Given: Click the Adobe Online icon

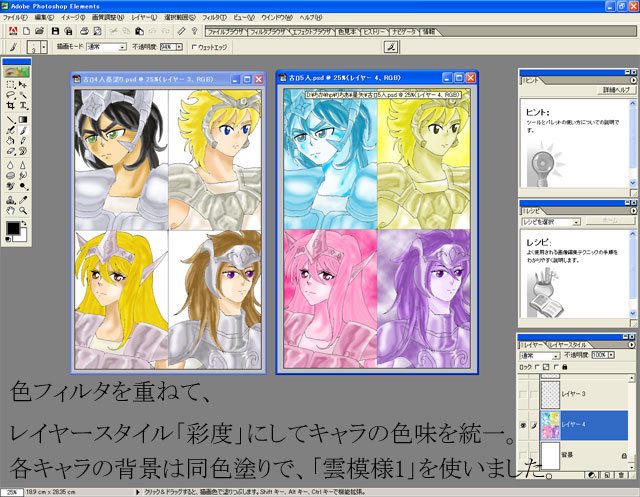Looking at the screenshot, I should click(x=13, y=31).
